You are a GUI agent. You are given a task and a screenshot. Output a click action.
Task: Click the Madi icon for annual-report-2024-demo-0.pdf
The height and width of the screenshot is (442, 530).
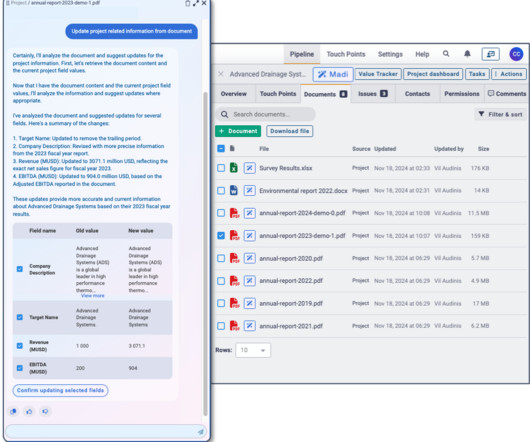(x=249, y=213)
